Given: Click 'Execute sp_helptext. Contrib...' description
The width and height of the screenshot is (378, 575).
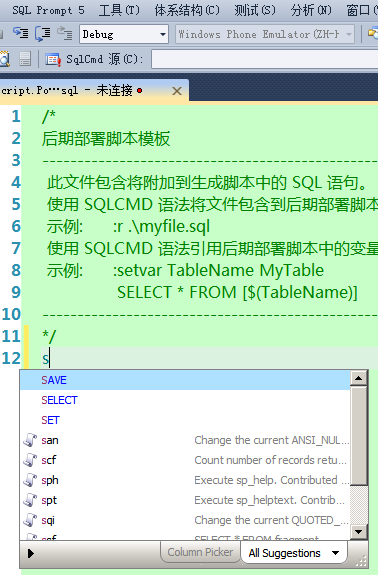Looking at the screenshot, I should click(x=269, y=500).
